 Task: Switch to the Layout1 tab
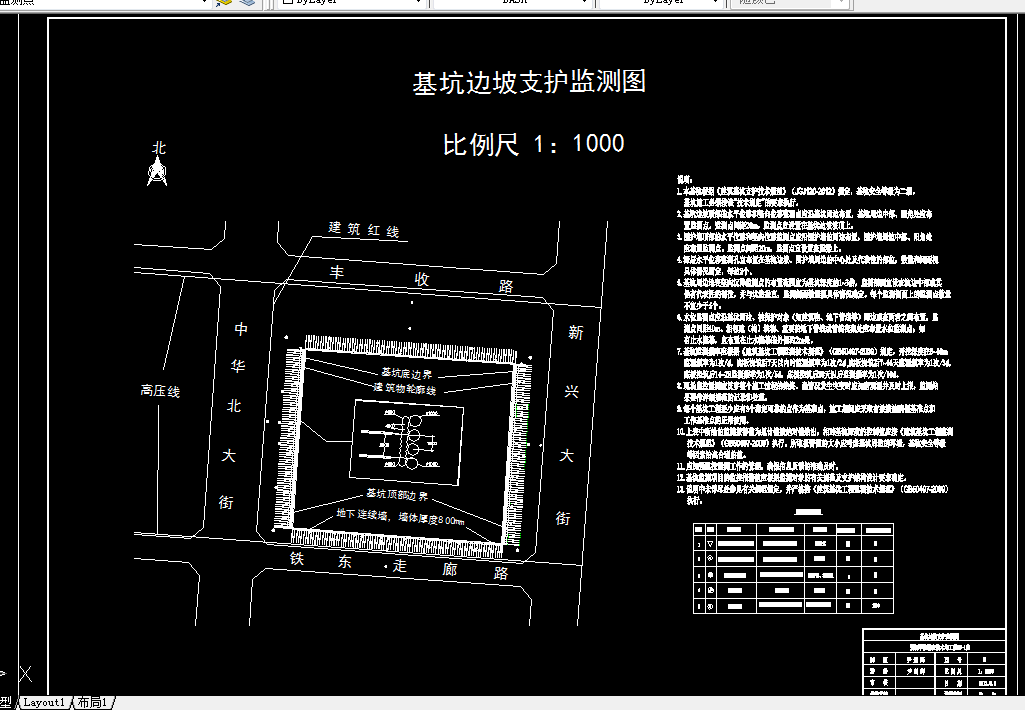44,703
